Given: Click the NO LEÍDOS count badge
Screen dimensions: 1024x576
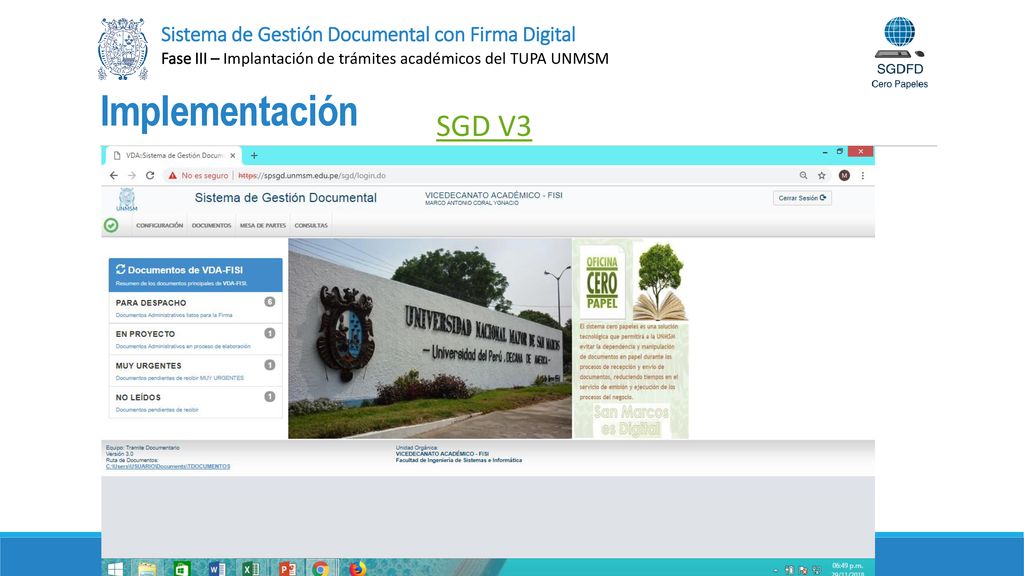Looking at the screenshot, I should 269,396.
